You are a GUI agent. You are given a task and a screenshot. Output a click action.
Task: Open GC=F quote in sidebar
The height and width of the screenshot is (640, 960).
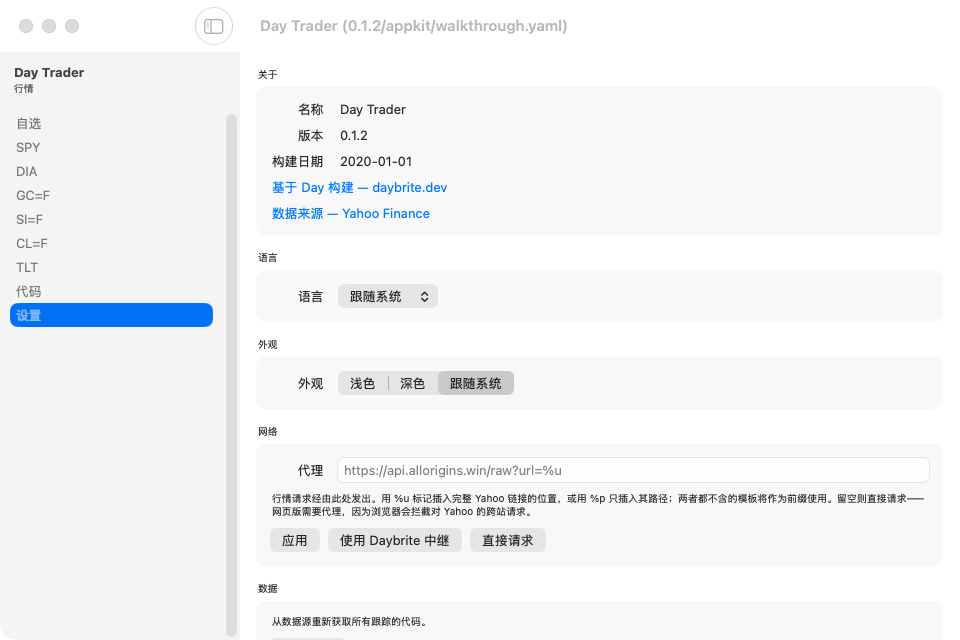pyautogui.click(x=111, y=195)
